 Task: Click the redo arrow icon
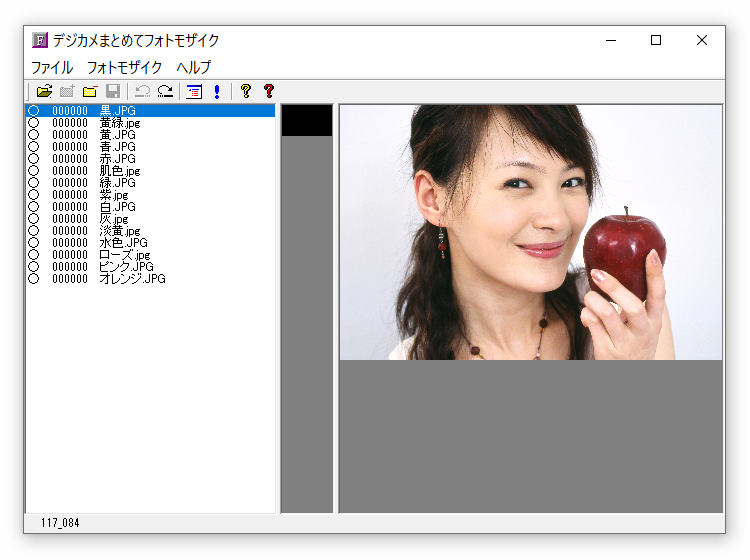coord(165,91)
